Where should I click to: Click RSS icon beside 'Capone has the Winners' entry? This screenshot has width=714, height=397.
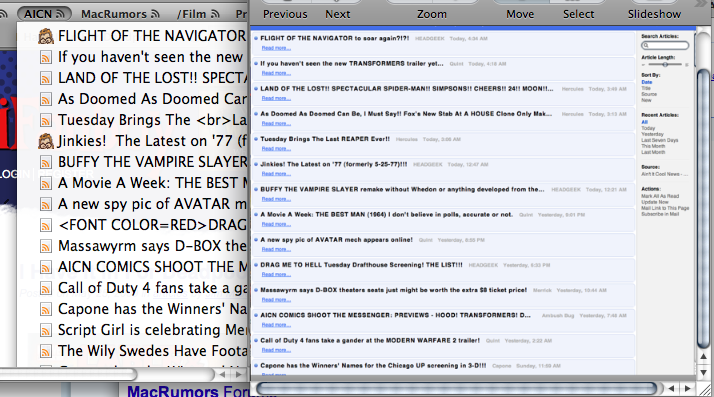pyautogui.click(x=46, y=310)
